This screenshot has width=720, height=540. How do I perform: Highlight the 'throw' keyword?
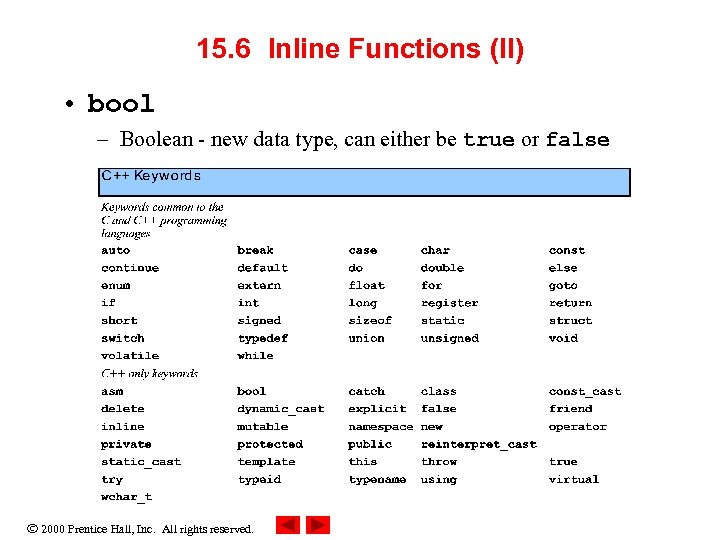point(439,461)
